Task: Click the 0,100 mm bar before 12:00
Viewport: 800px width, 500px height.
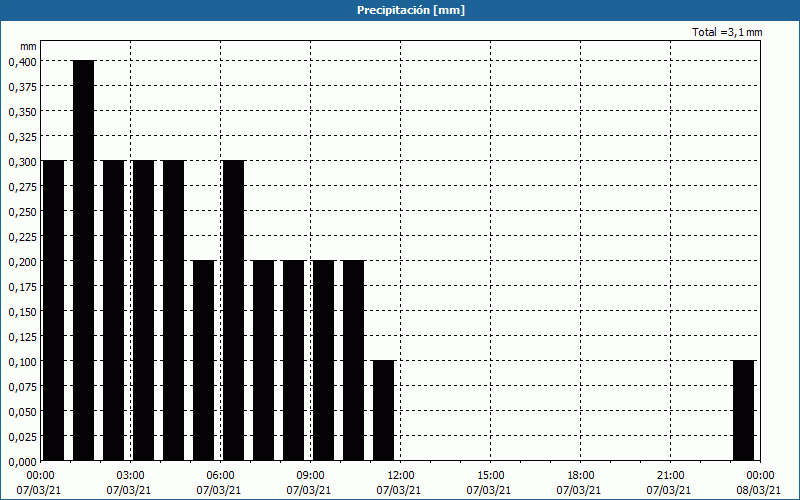Action: pyautogui.click(x=384, y=410)
